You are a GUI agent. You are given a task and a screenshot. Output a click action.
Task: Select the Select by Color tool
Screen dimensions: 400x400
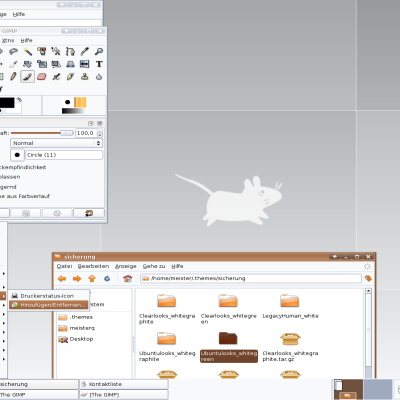[42, 51]
